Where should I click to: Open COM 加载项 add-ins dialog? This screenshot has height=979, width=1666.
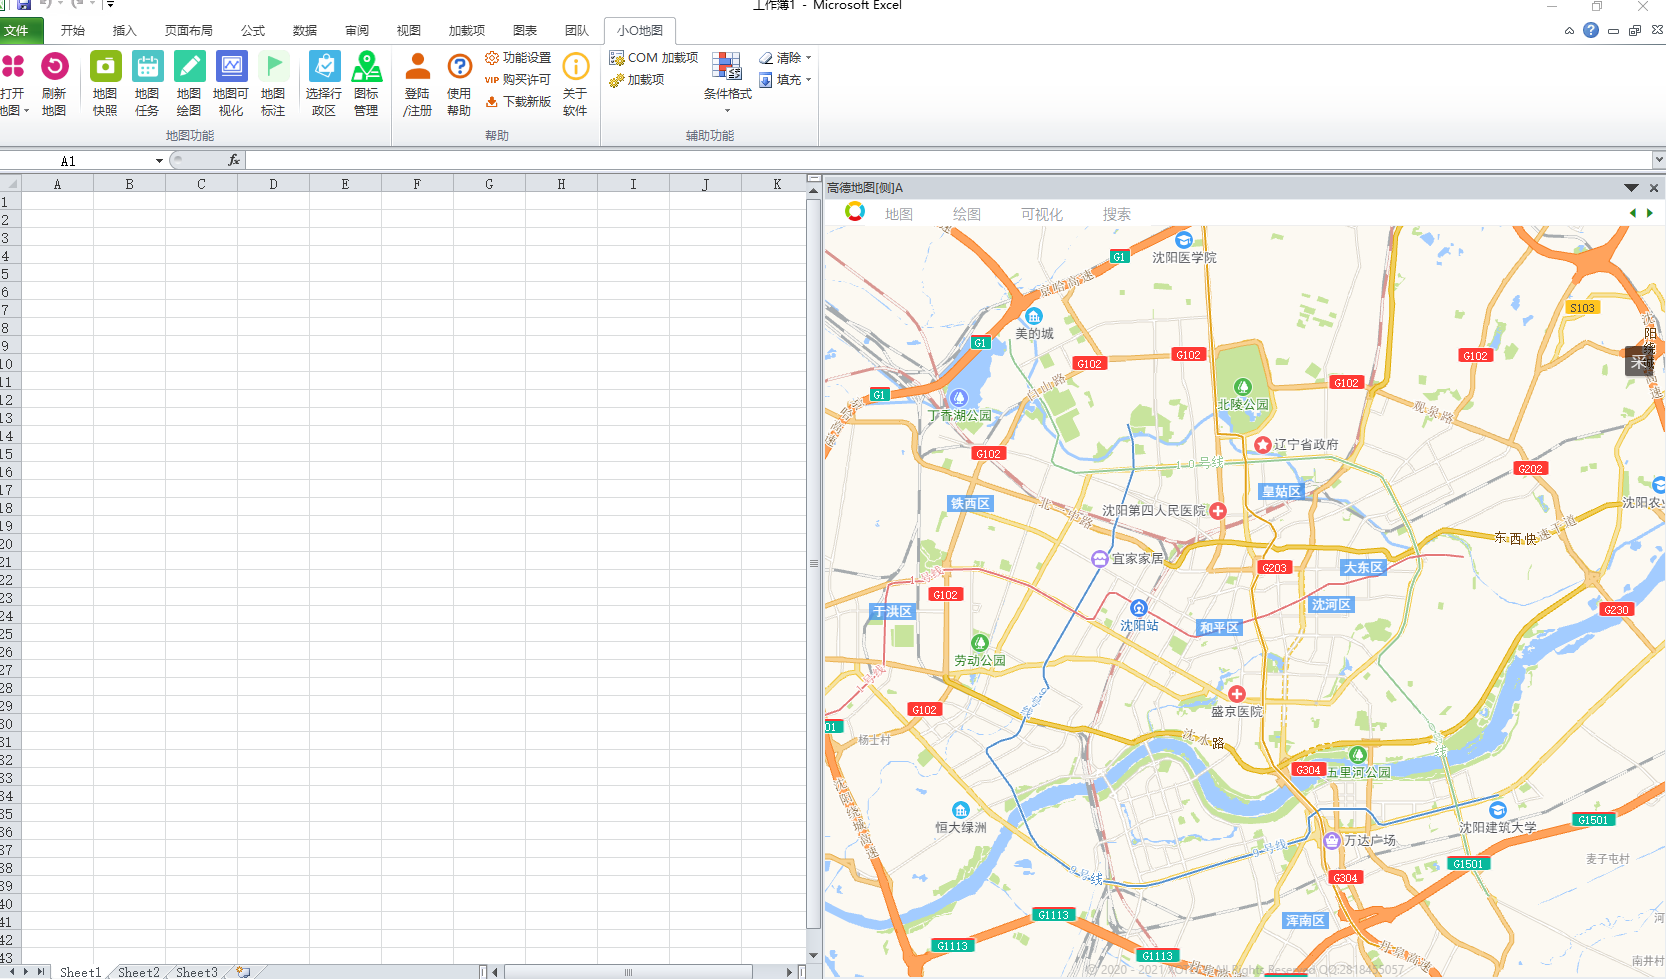[654, 58]
